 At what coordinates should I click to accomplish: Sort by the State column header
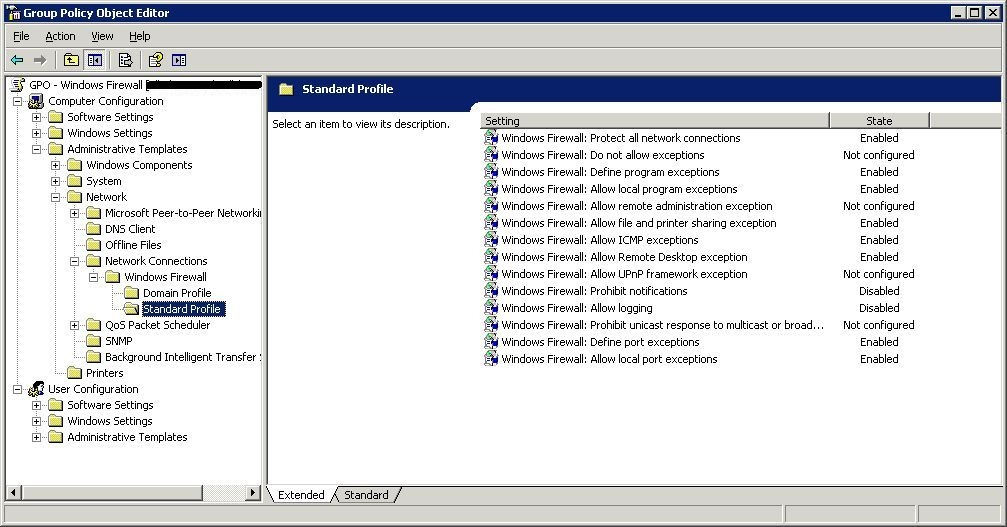(x=879, y=121)
